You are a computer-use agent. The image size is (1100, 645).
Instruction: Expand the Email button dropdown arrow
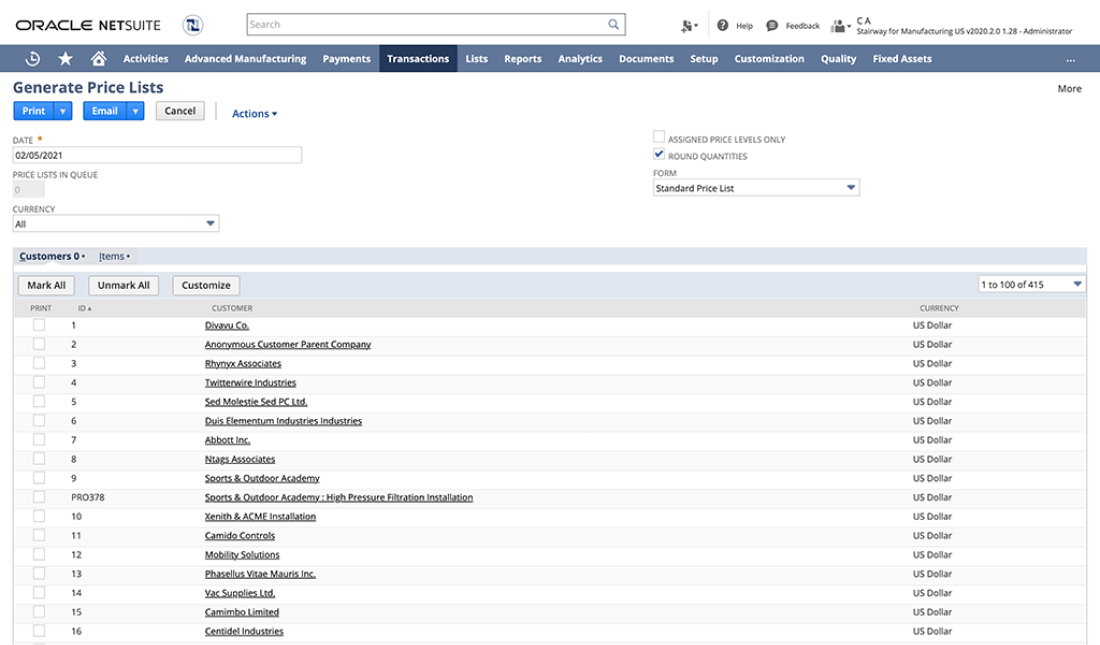pos(135,111)
